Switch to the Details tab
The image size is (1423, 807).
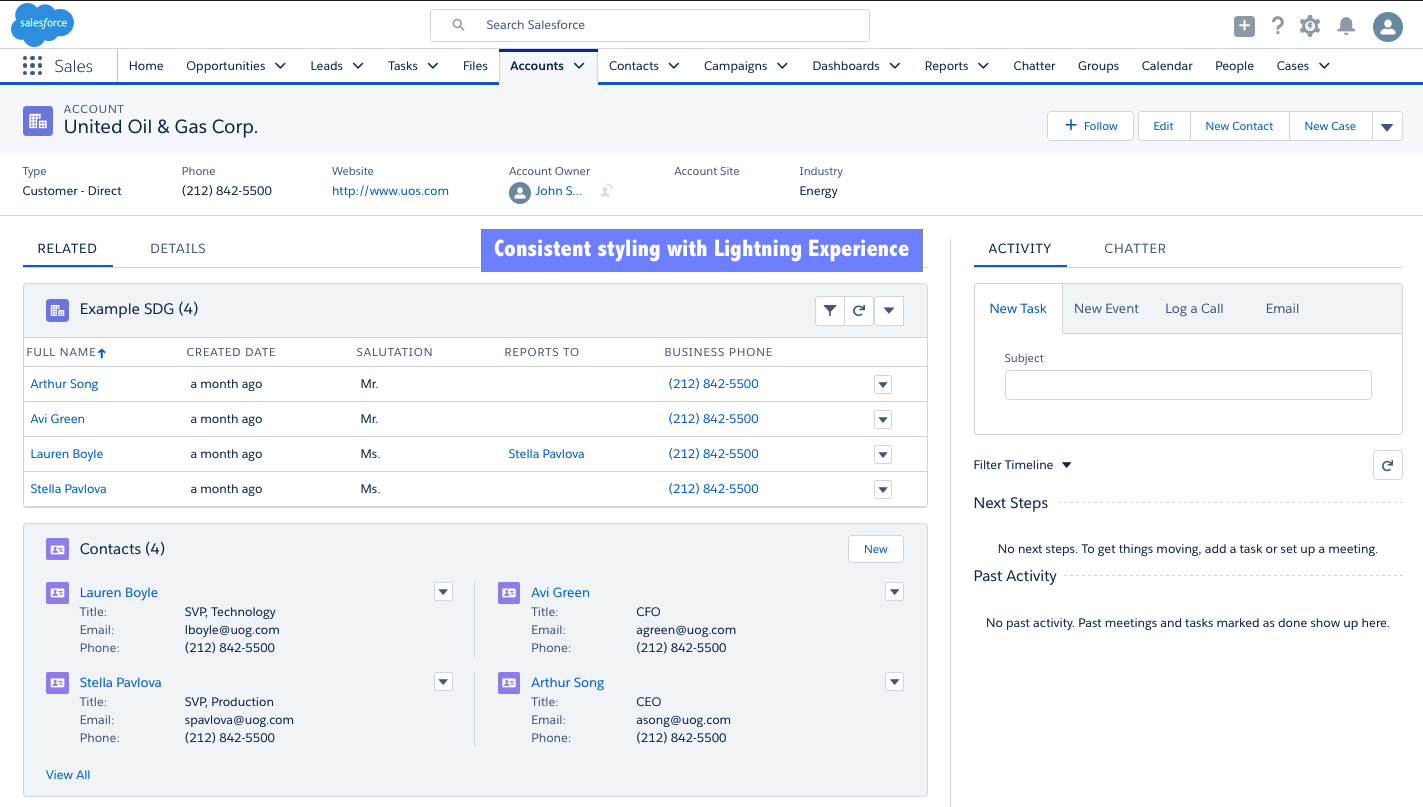tap(178, 249)
